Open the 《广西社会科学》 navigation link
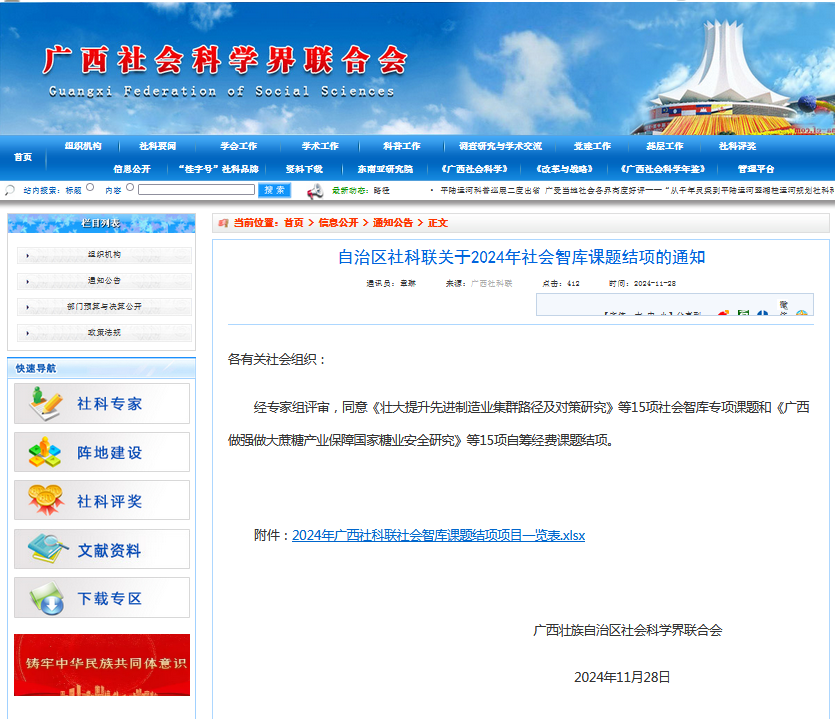 [x=474, y=169]
